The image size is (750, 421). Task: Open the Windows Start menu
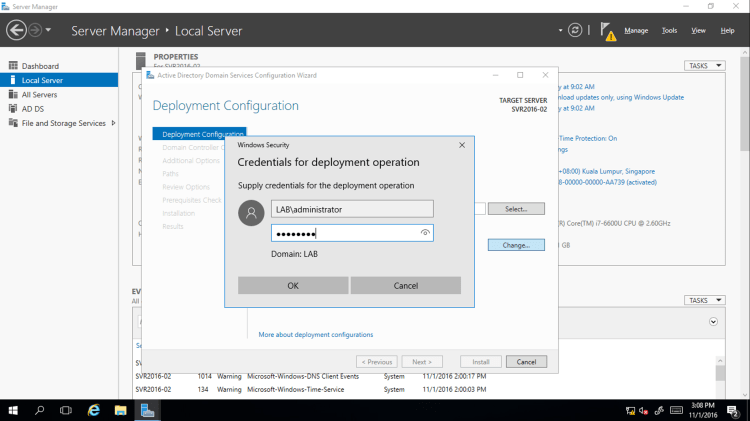coord(13,410)
